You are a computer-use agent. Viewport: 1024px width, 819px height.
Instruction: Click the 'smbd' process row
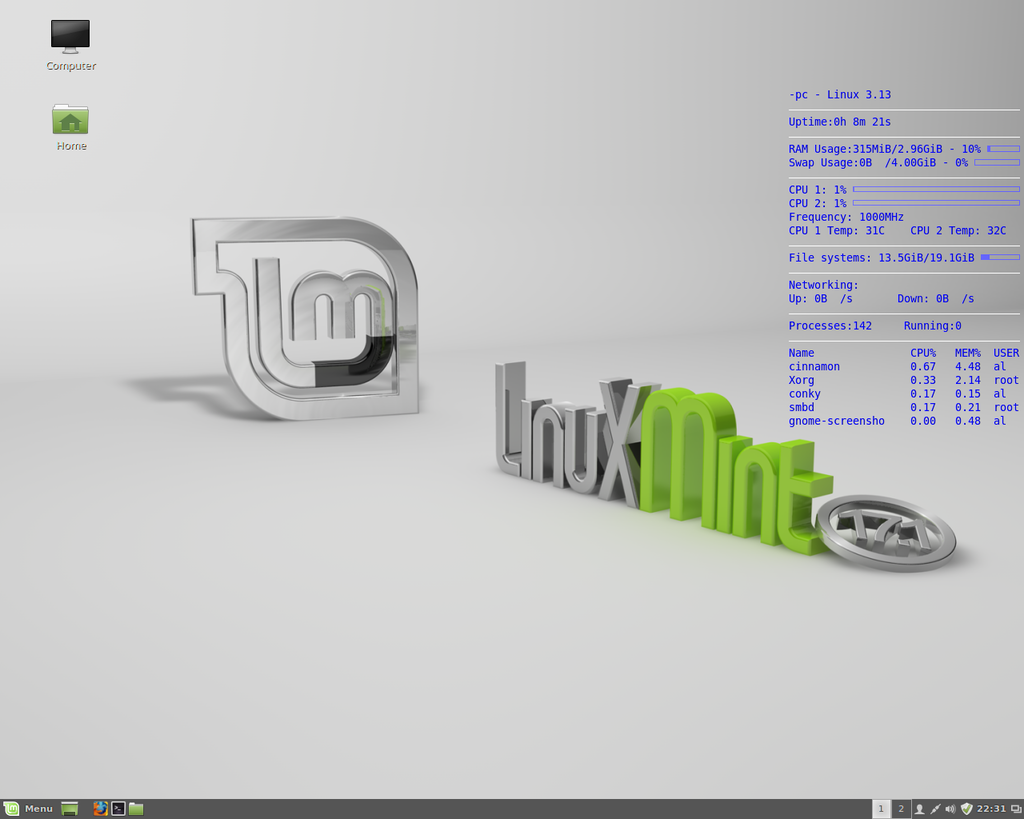coord(903,408)
